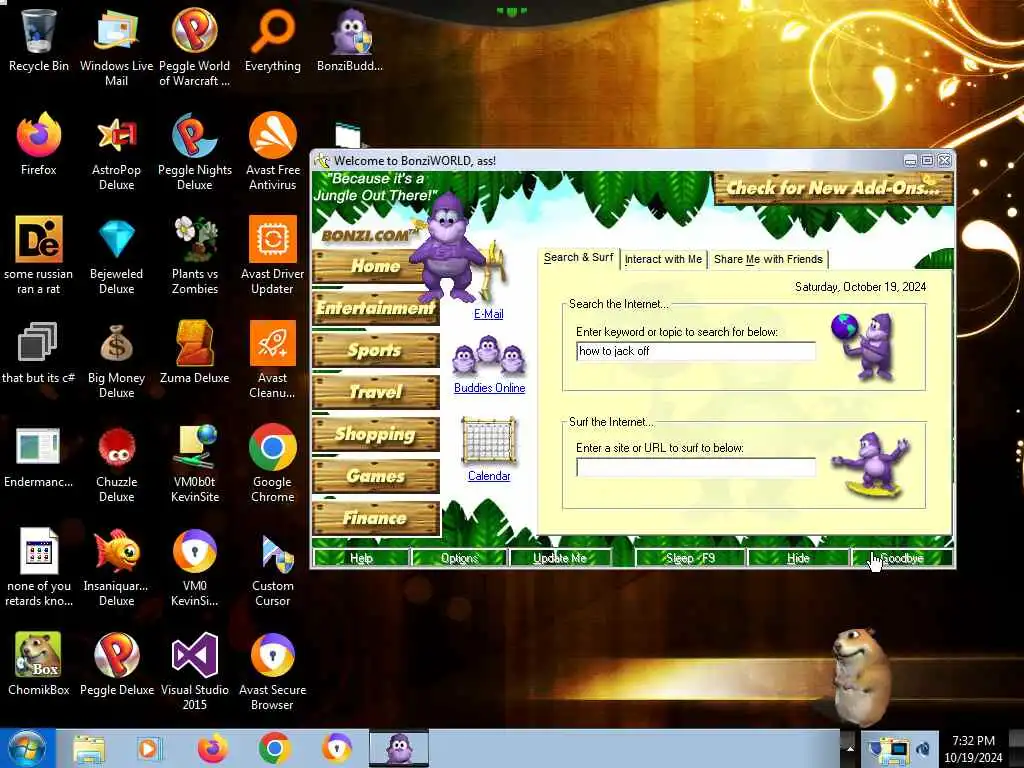This screenshot has height=768, width=1024.
Task: Open the Share Me with Friends tab
Action: pyautogui.click(x=768, y=259)
